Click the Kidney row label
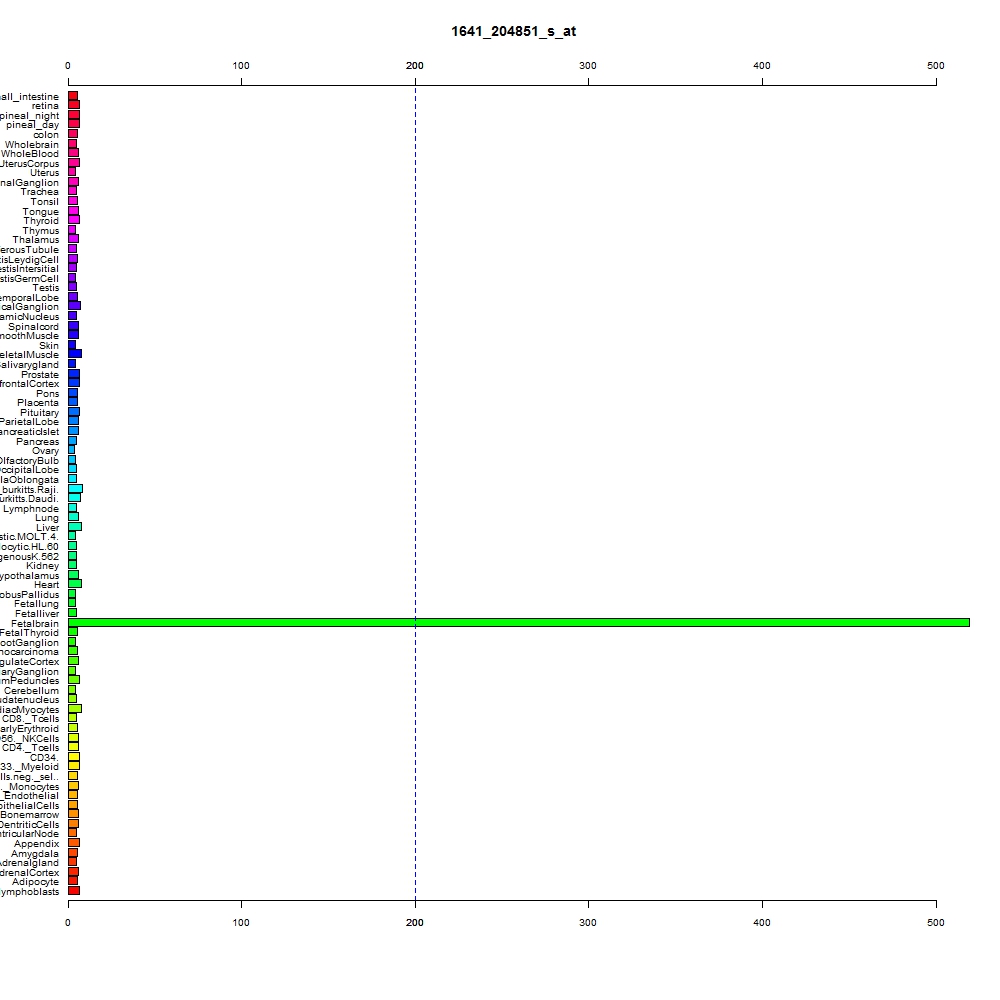The width and height of the screenshot is (1000, 1000). click(x=42, y=566)
